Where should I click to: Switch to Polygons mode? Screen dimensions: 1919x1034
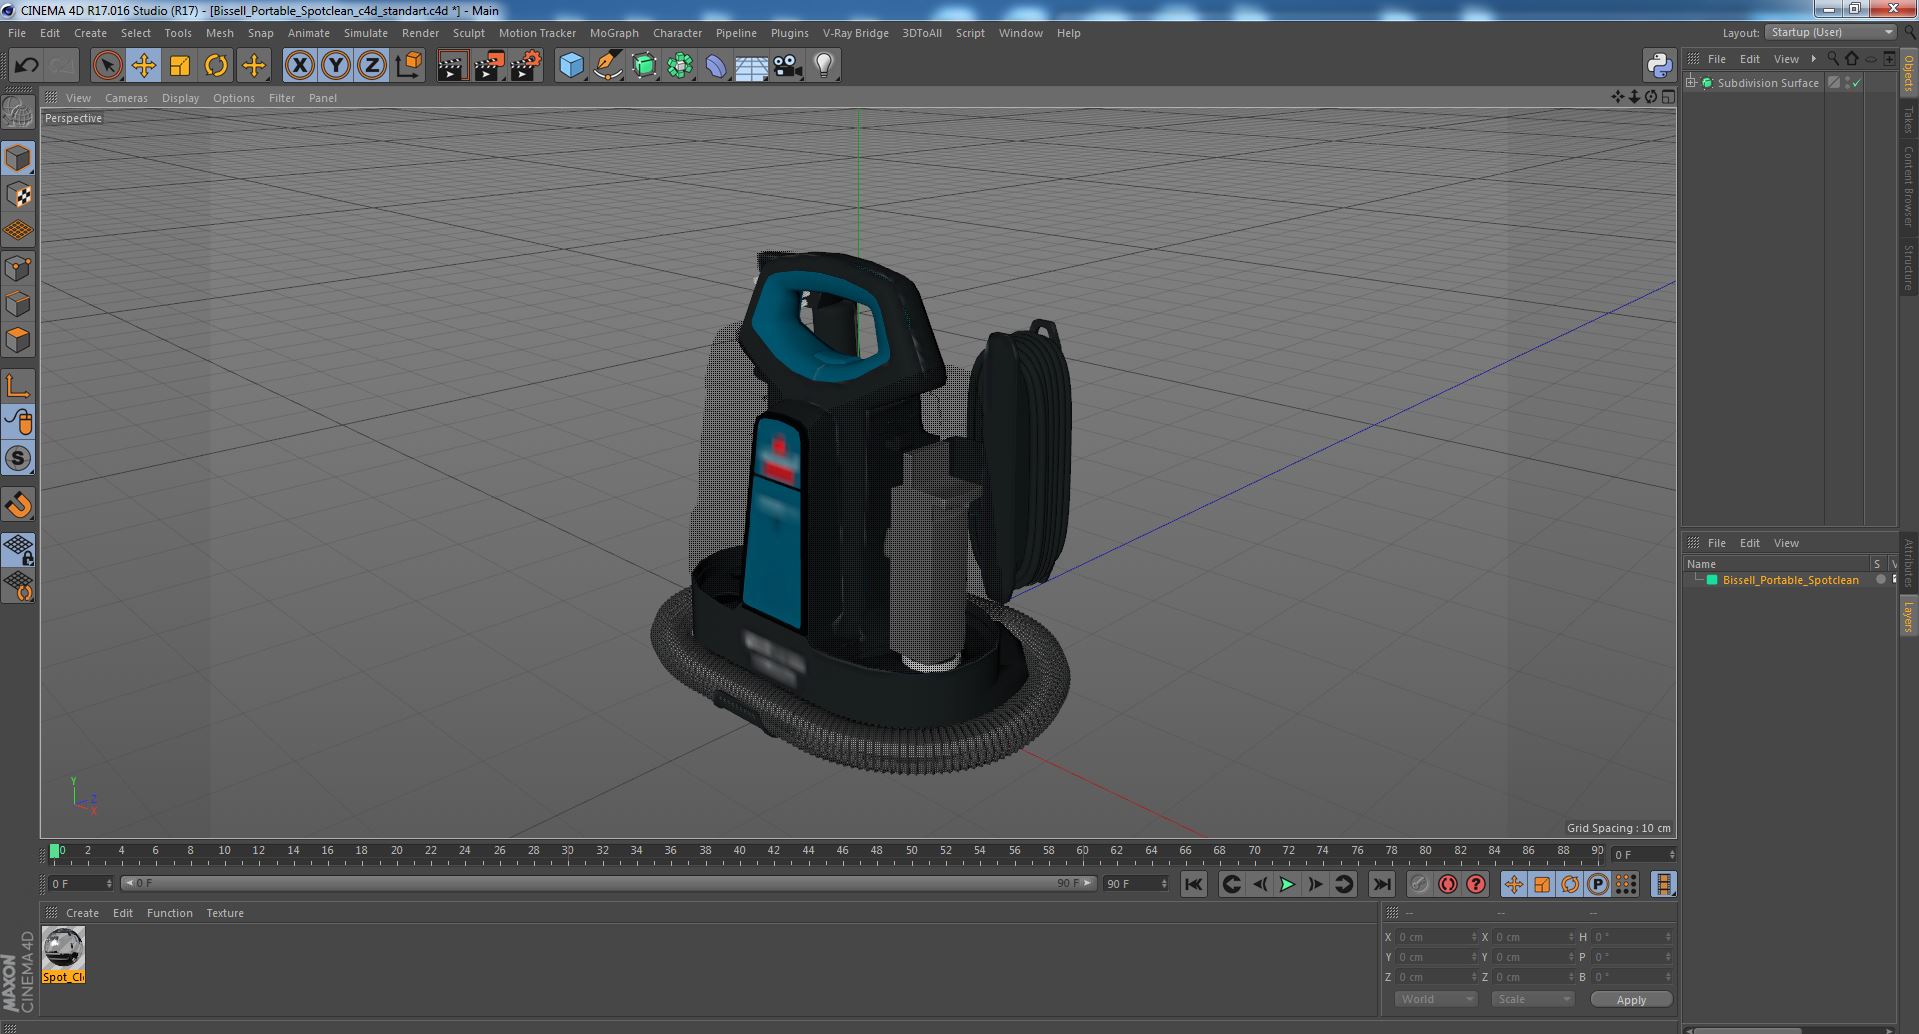tap(18, 340)
